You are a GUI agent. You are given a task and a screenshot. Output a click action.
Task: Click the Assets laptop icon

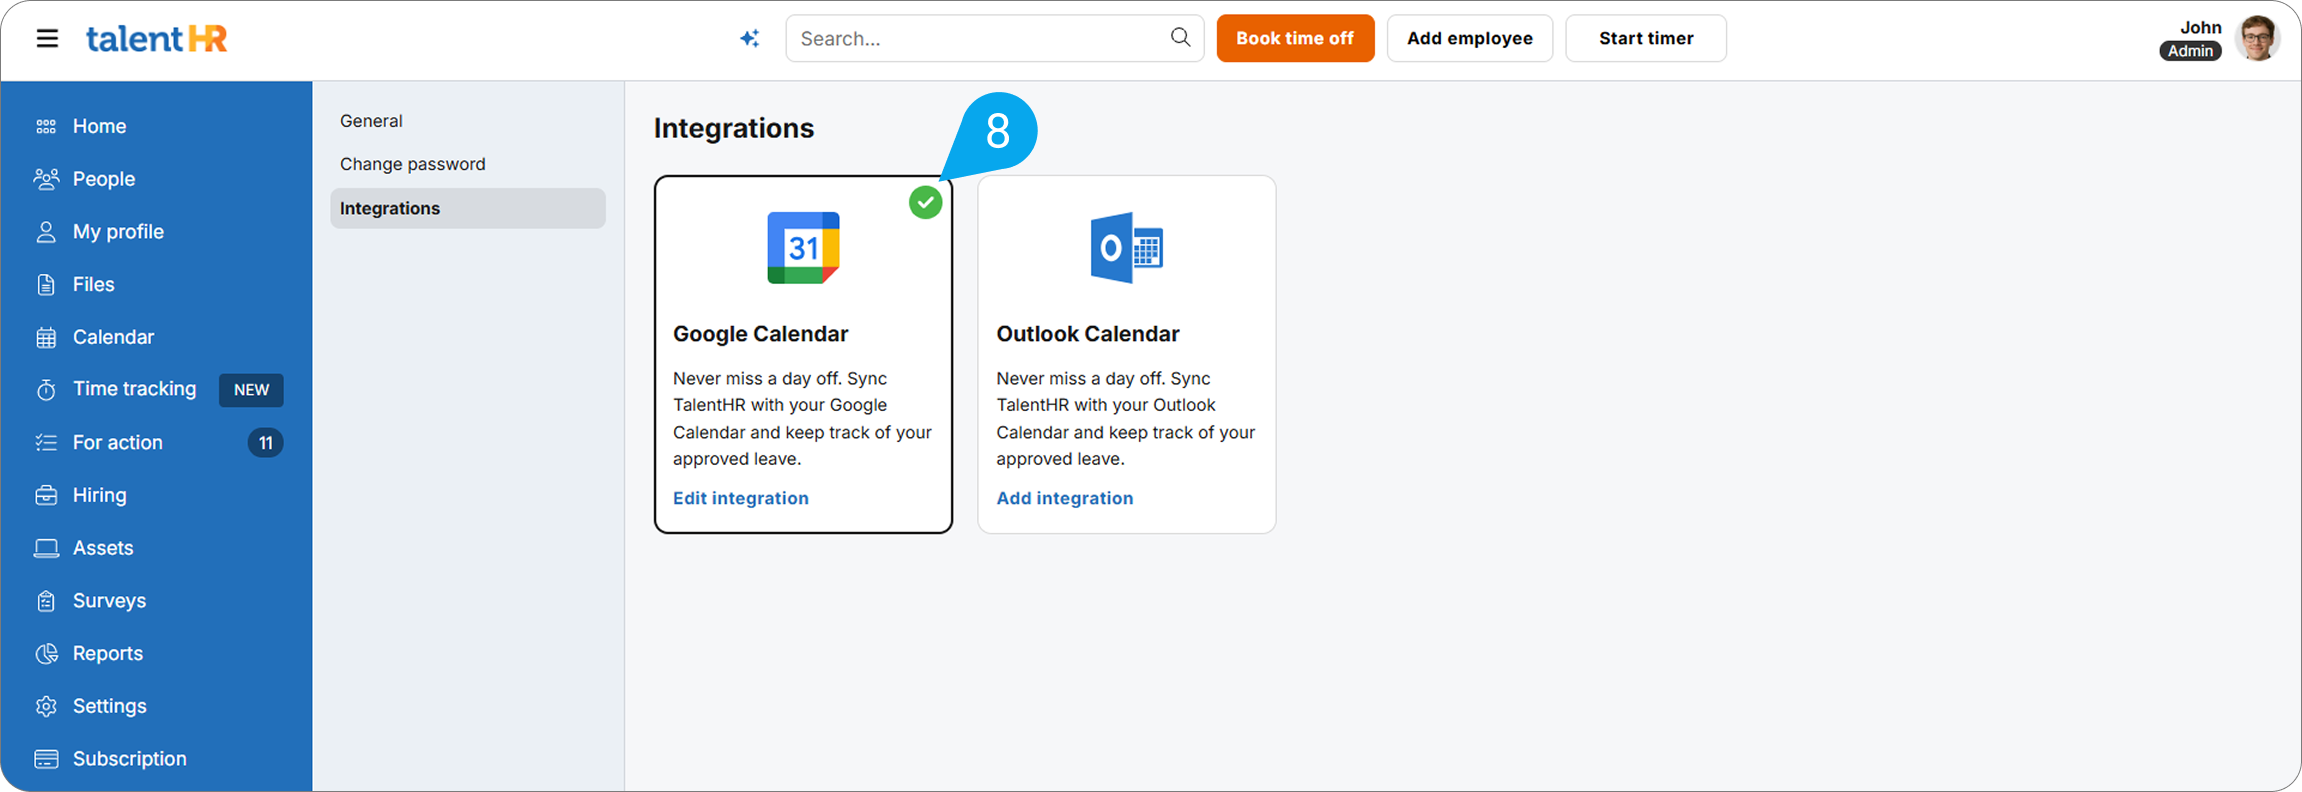[46, 548]
